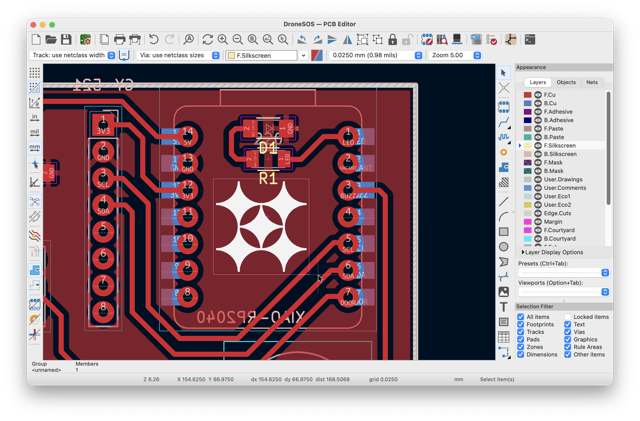Select the B.Silkscreen layer row

[x=562, y=154]
